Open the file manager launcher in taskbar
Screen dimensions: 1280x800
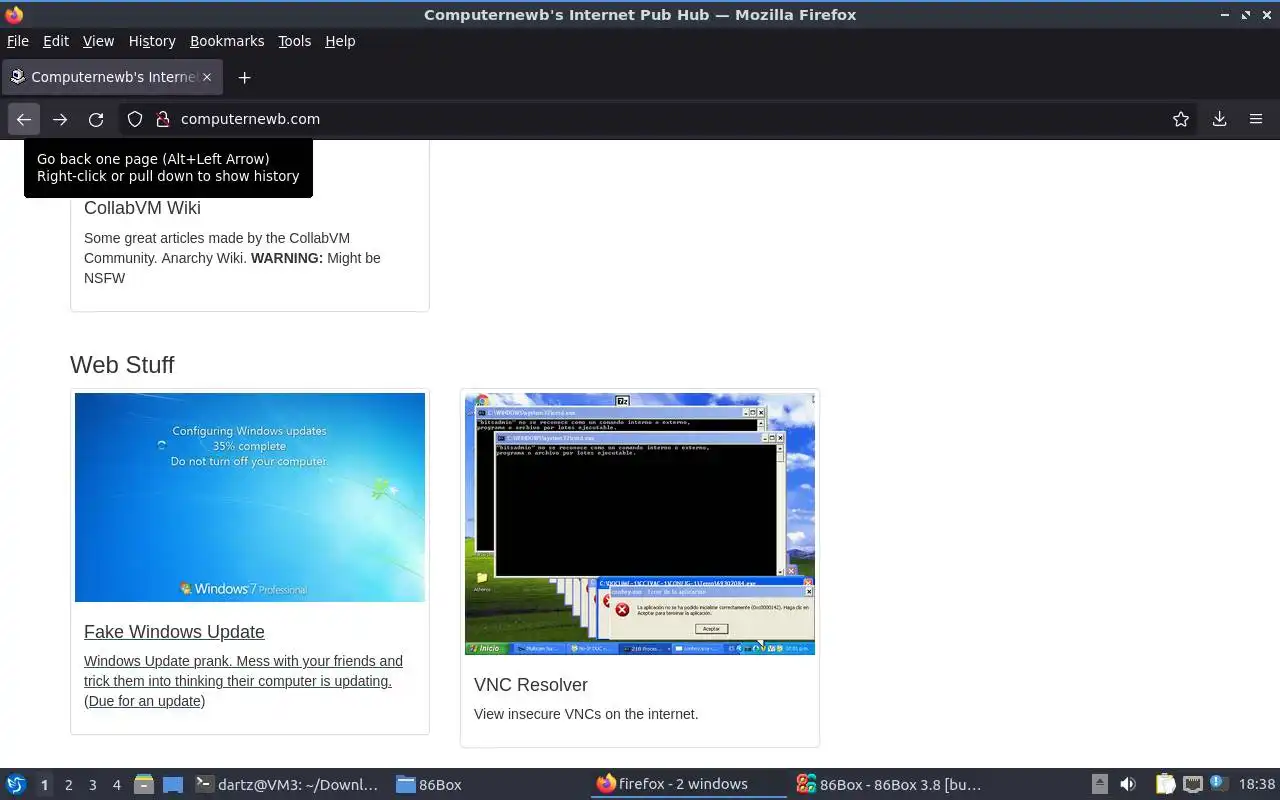pyautogui.click(x=144, y=785)
